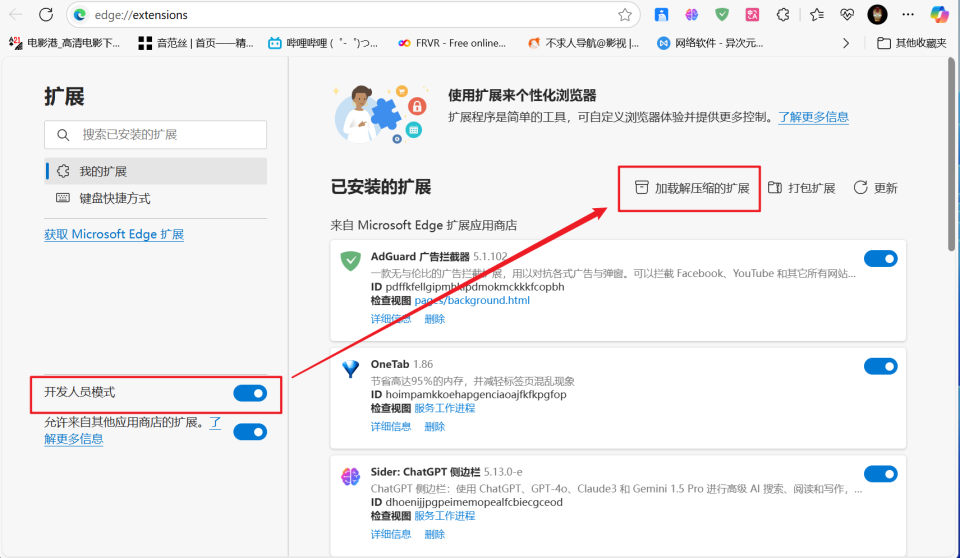Viewport: 960px width, 558px height.
Task: Click the page vertical scrollbar
Action: (x=951, y=154)
